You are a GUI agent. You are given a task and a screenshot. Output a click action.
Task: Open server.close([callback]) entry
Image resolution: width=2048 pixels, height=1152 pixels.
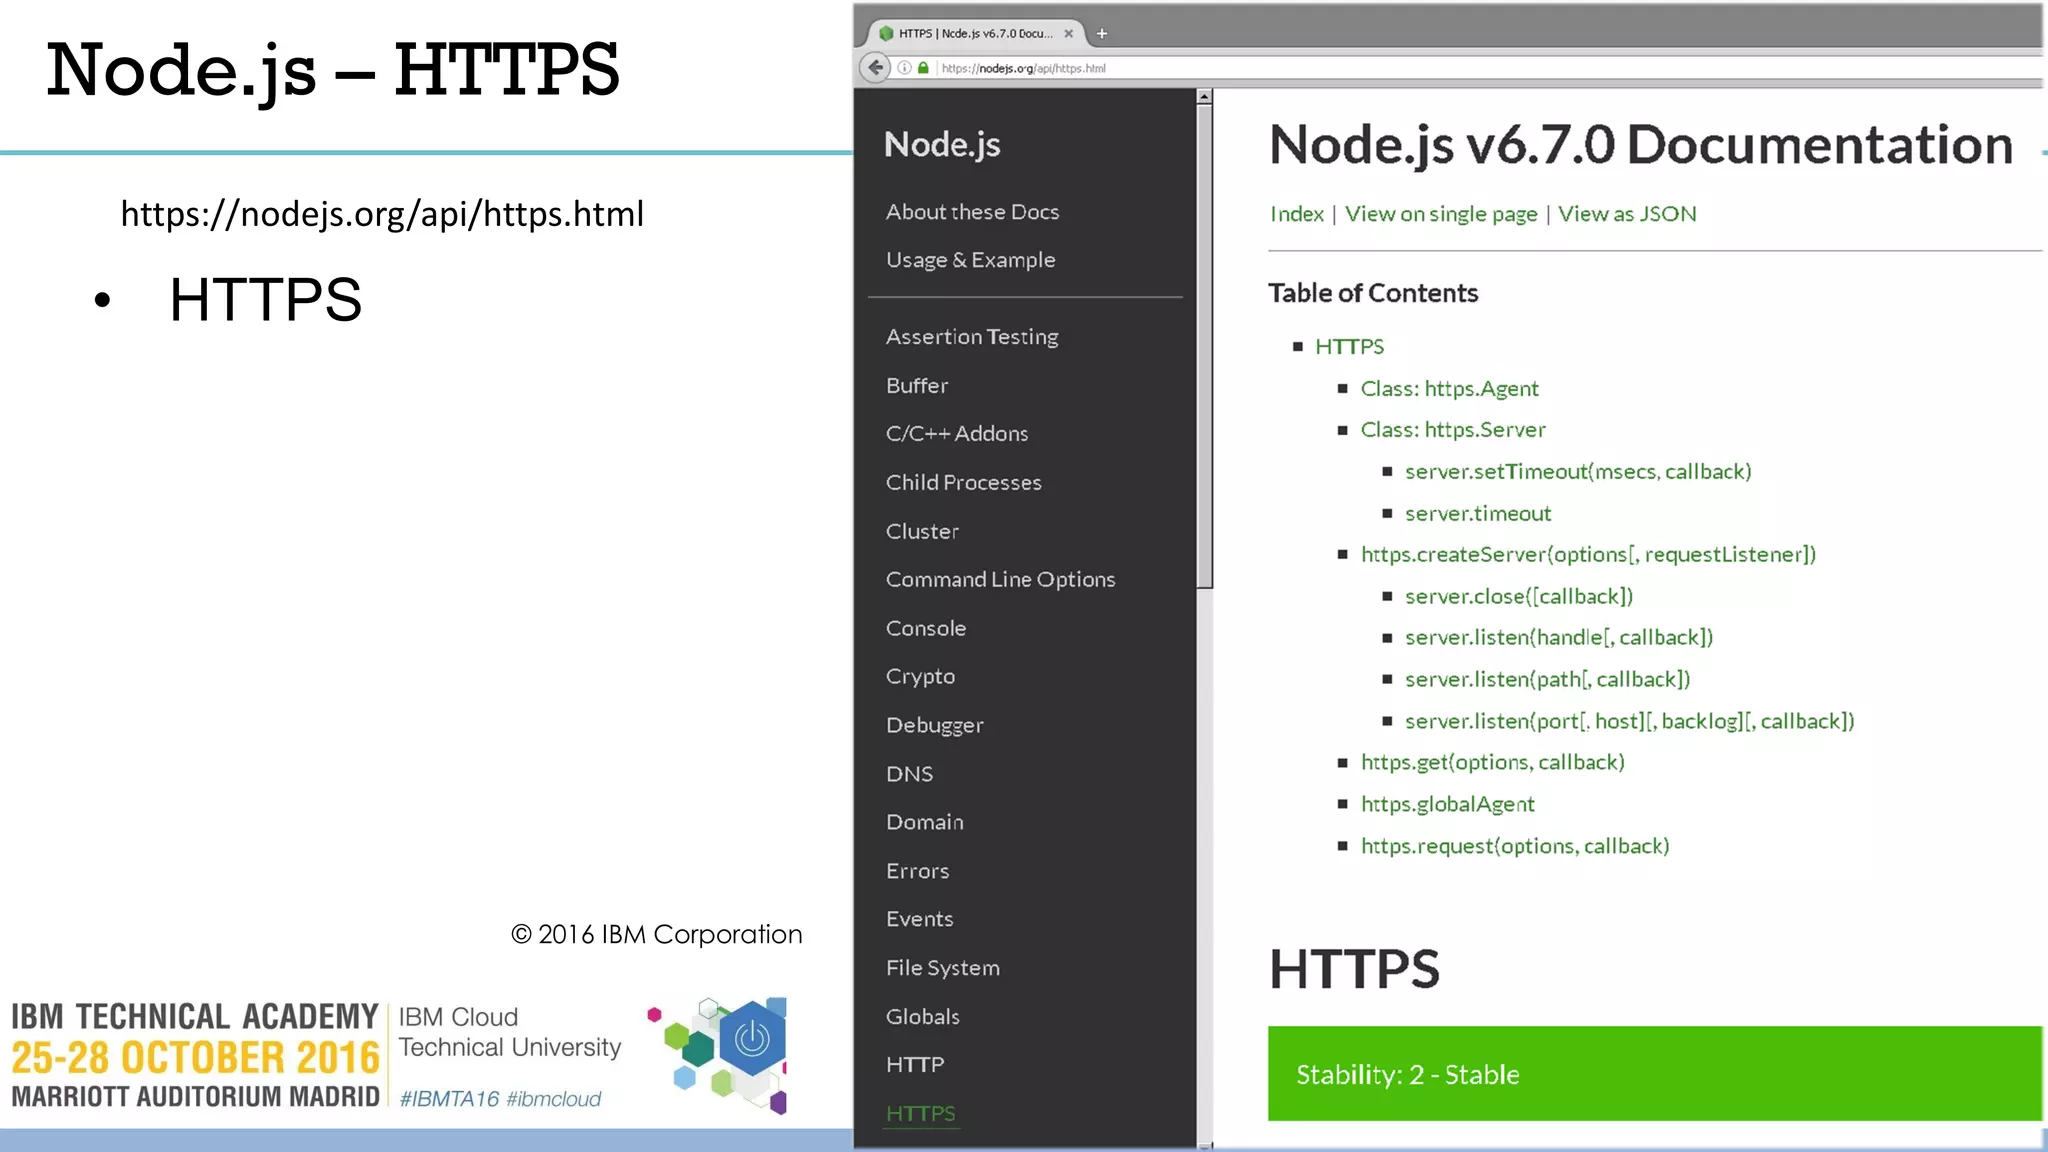coord(1518,597)
